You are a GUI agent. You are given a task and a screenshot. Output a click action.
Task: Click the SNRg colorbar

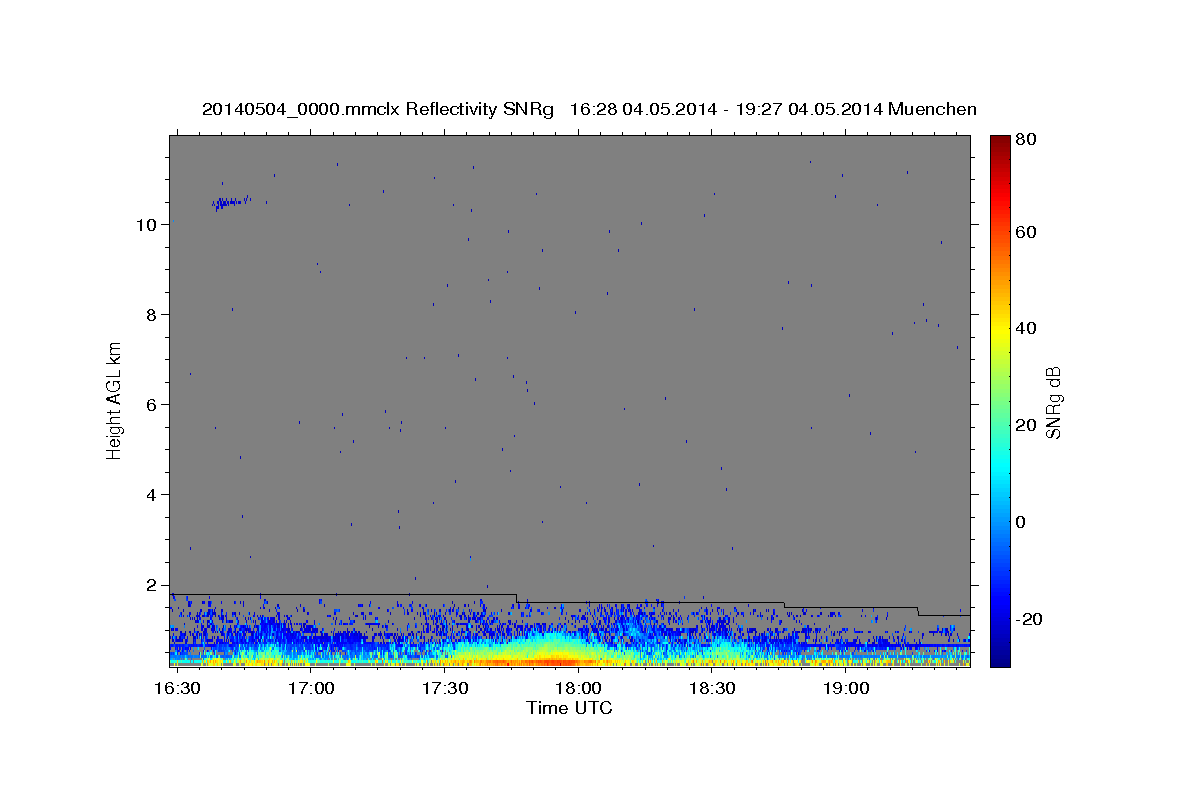(1000, 401)
